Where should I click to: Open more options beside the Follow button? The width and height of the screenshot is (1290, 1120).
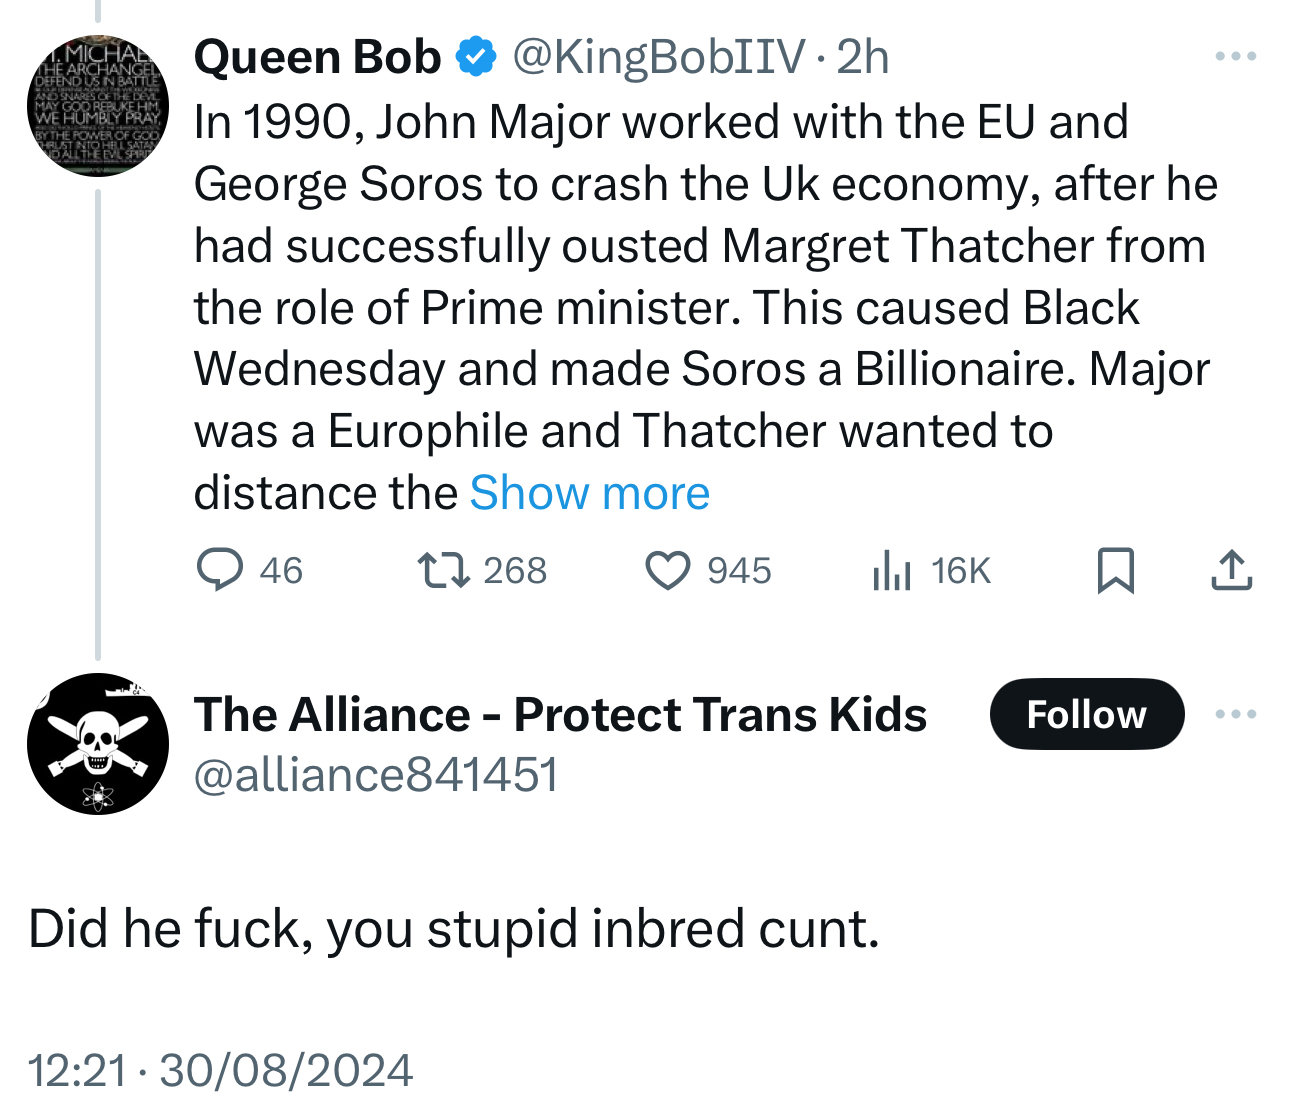tap(1236, 714)
